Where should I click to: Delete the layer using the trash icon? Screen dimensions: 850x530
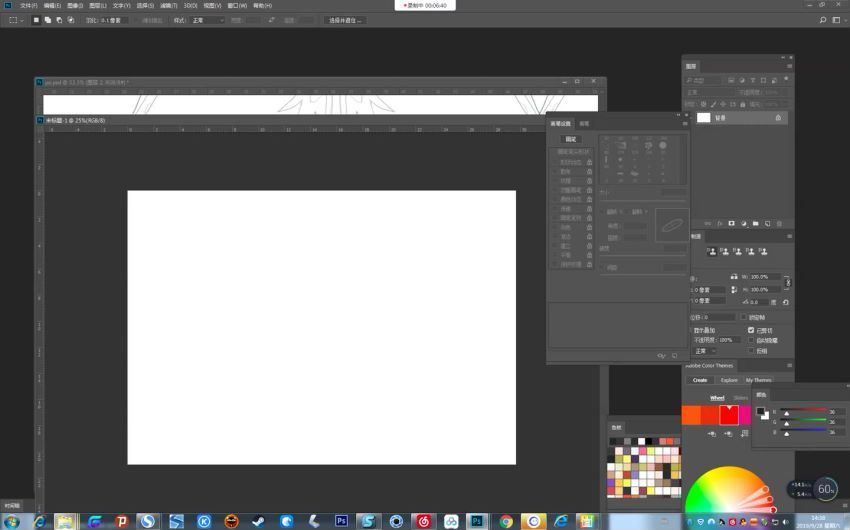780,223
